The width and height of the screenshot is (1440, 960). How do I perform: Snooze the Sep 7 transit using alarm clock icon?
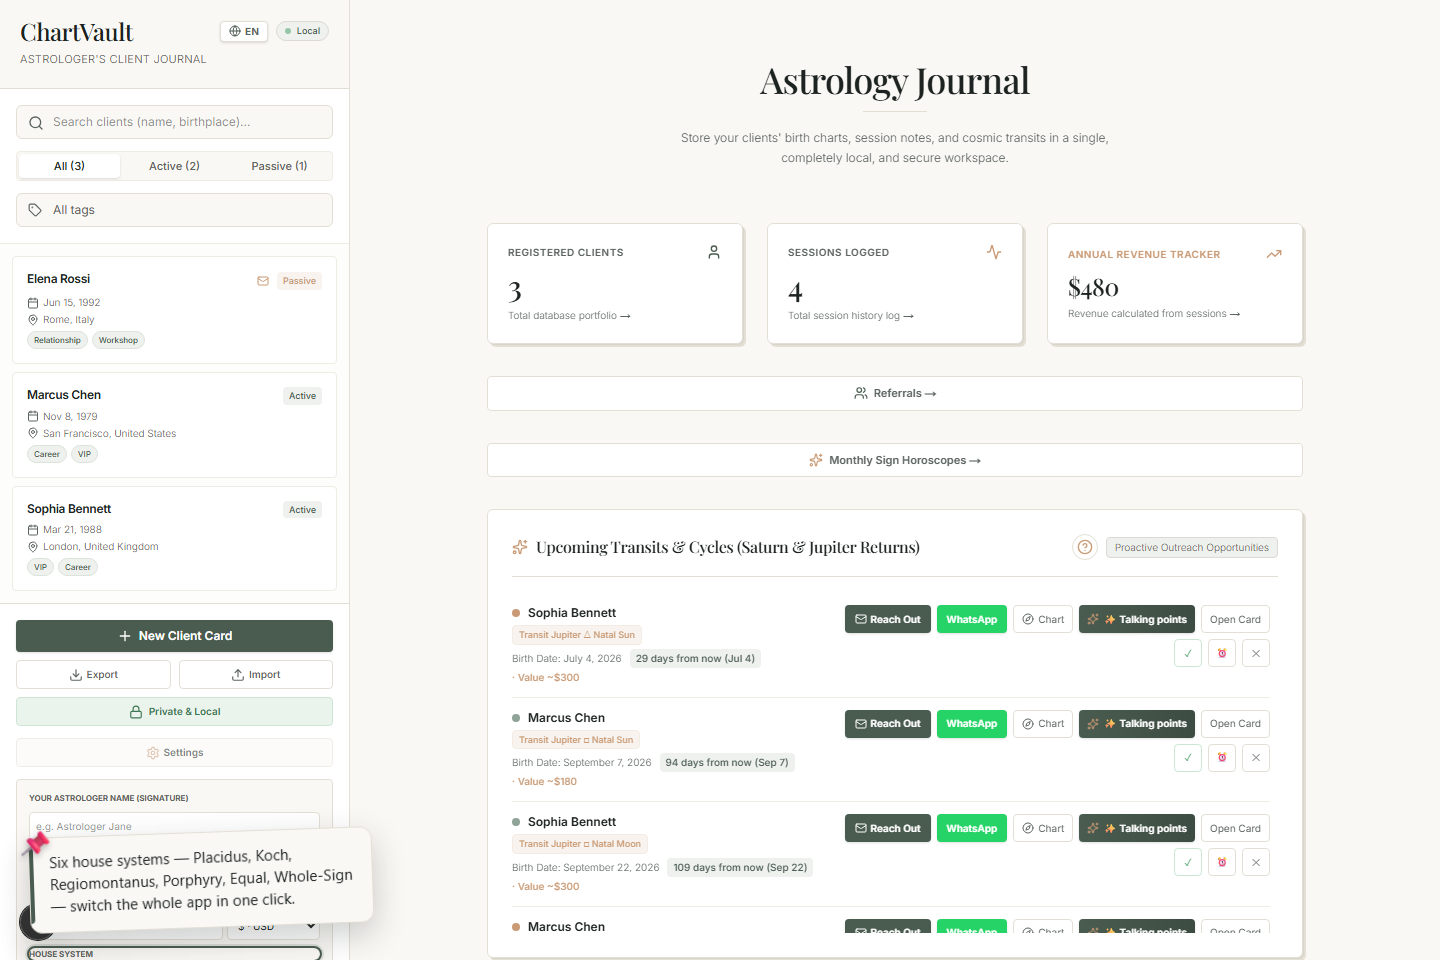coord(1222,758)
